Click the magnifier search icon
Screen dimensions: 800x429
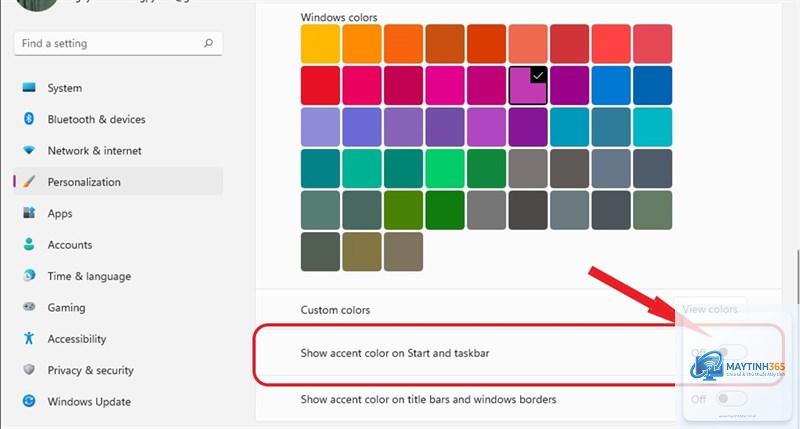(208, 43)
